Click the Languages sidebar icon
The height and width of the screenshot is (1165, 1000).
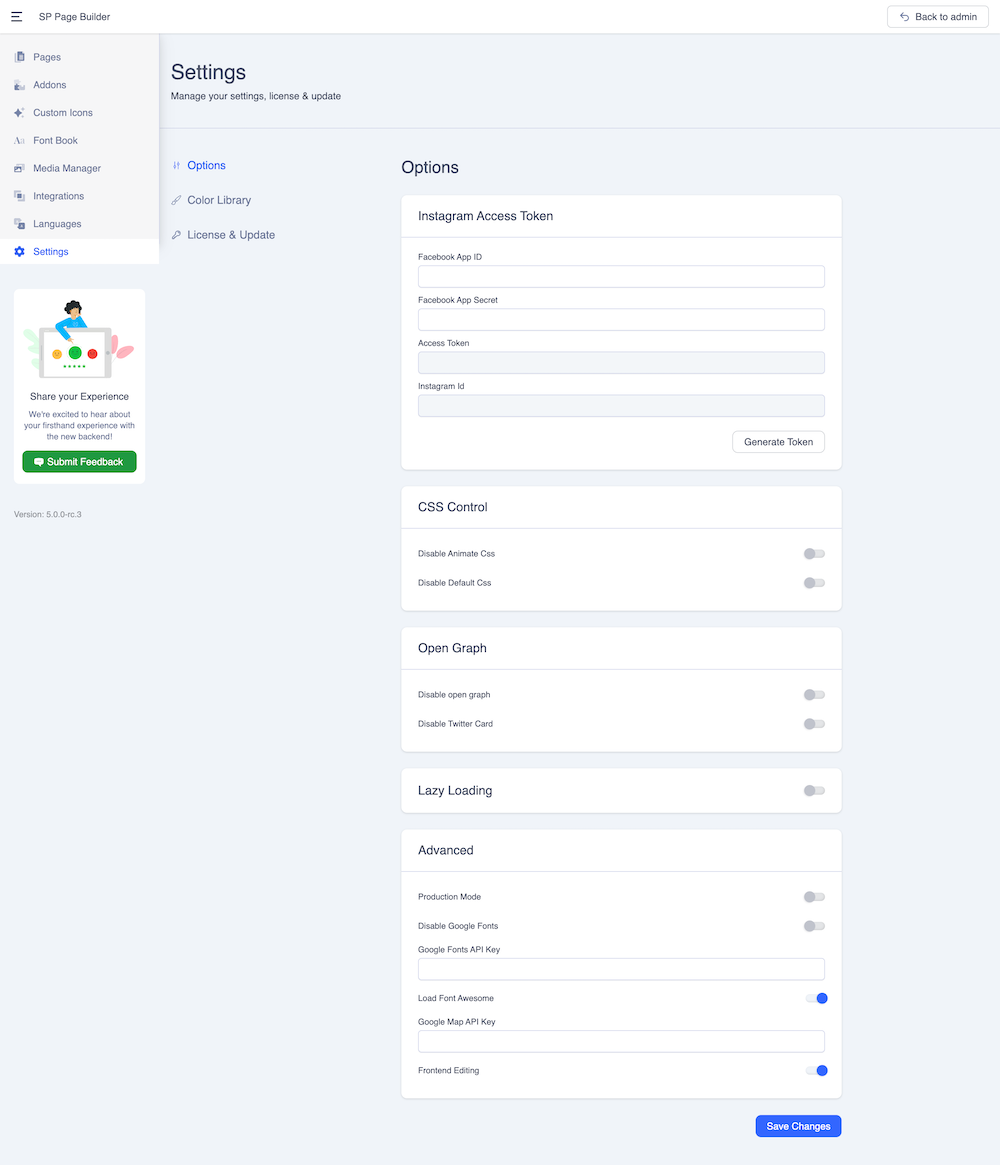pos(19,224)
